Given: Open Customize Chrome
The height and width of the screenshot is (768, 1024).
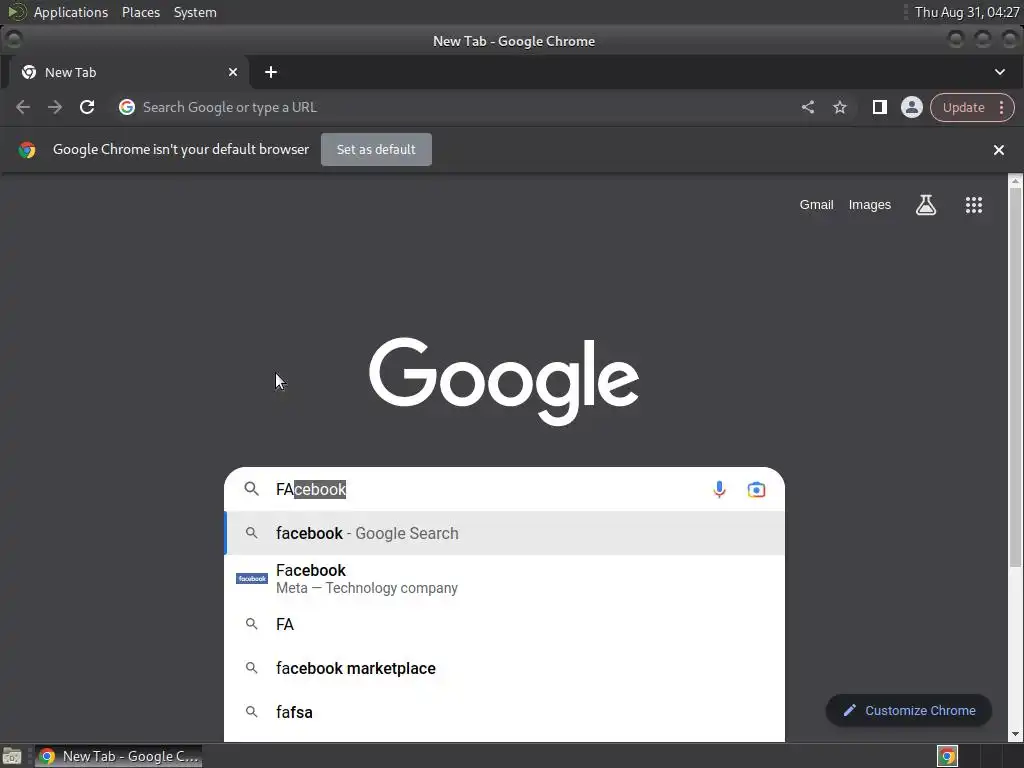Looking at the screenshot, I should [909, 711].
